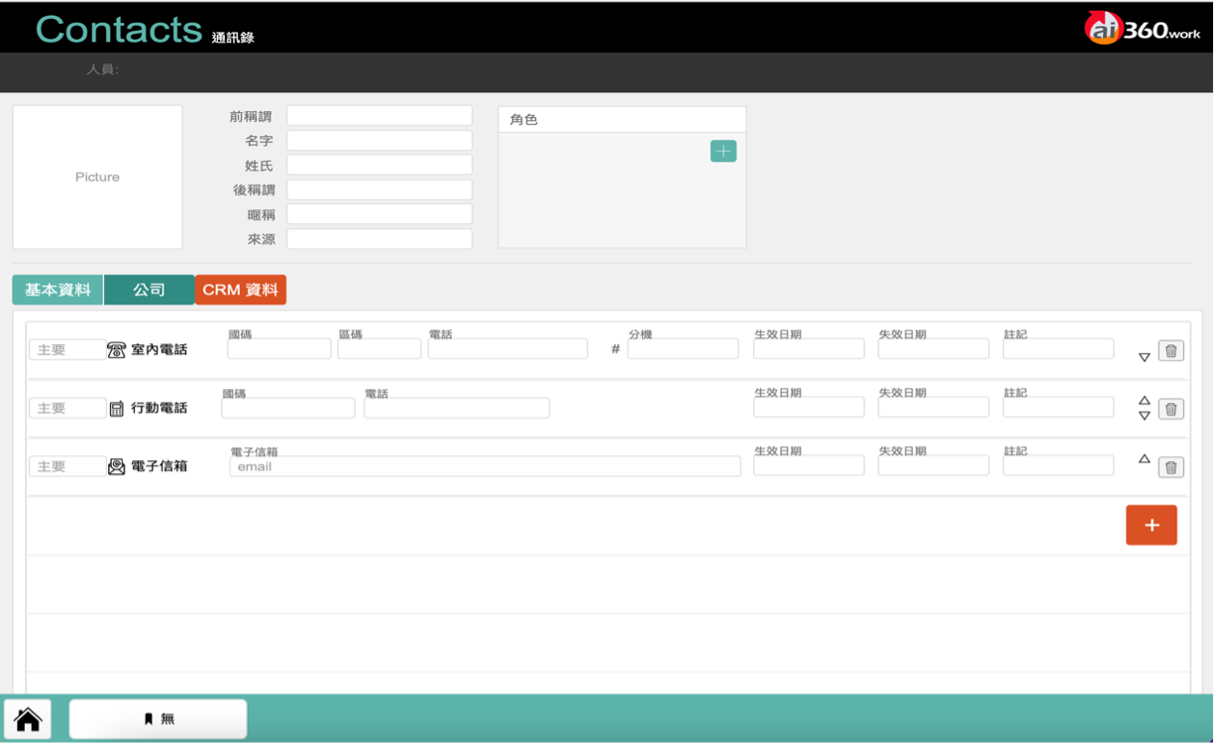Click the 分機 extension field
This screenshot has width=1216, height=745.
tap(683, 349)
